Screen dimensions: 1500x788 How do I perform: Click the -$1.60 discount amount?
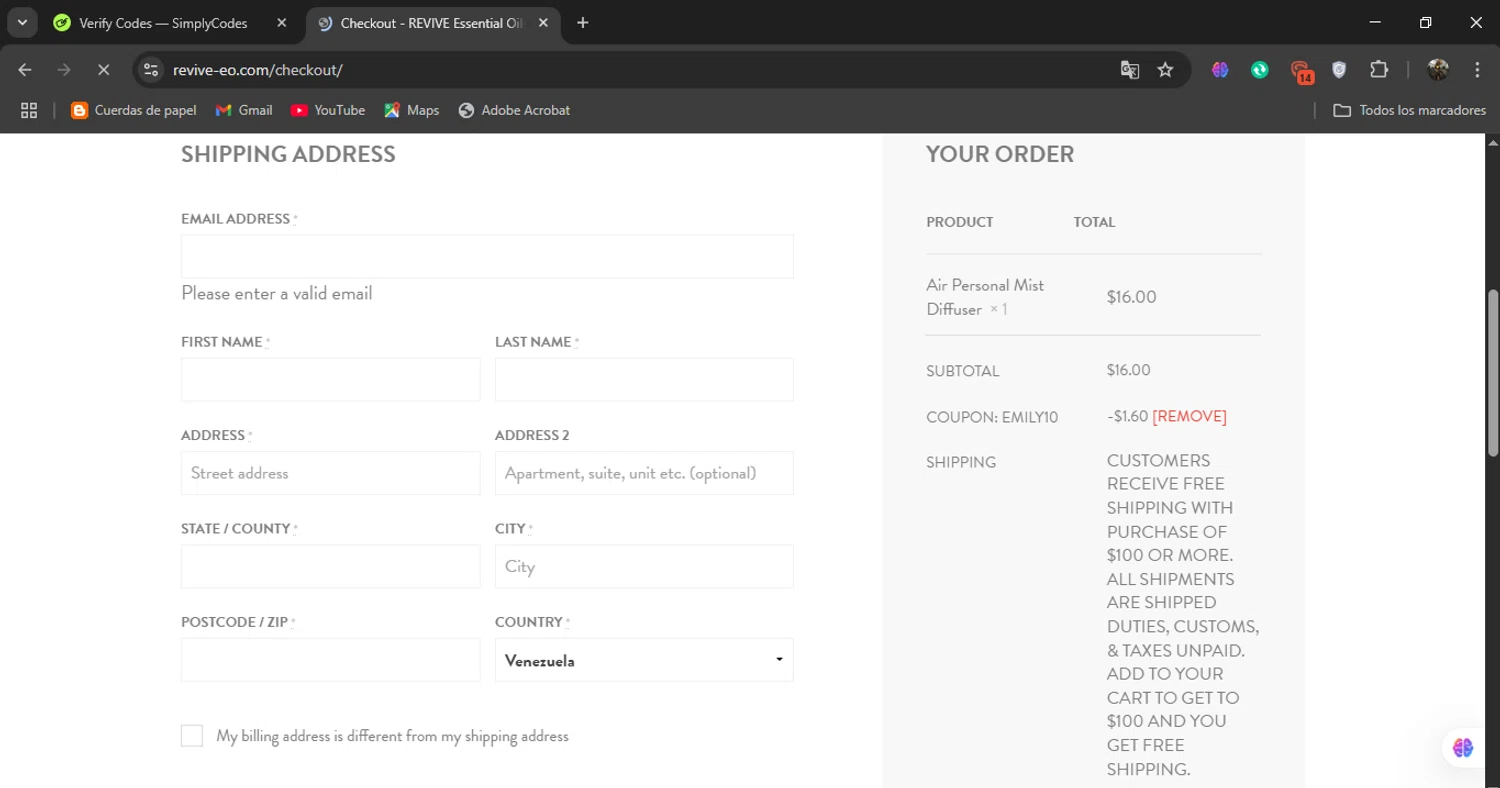click(1127, 416)
